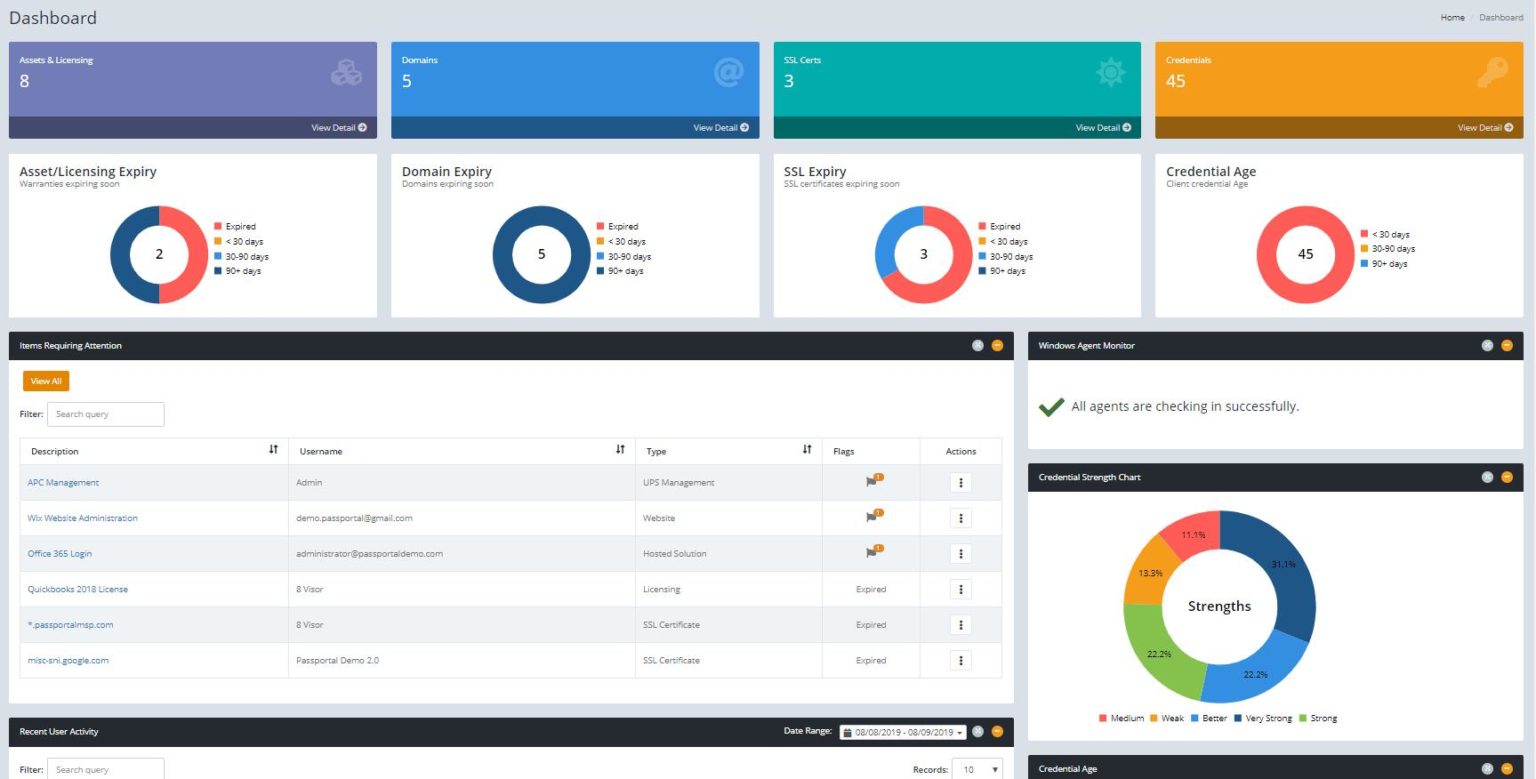Click the cubes icon on Assets card
Screen dimensions: 1536x779
(x=346, y=73)
